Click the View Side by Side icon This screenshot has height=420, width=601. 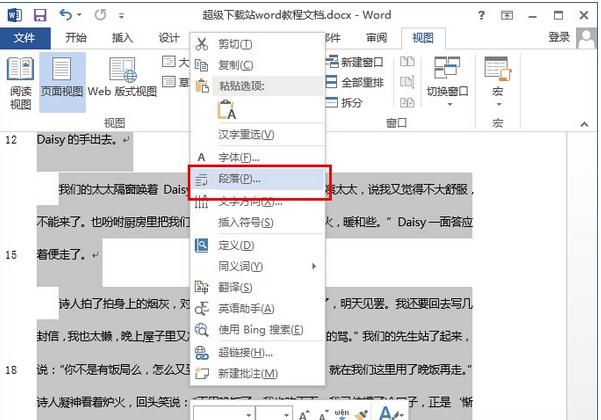[407, 61]
